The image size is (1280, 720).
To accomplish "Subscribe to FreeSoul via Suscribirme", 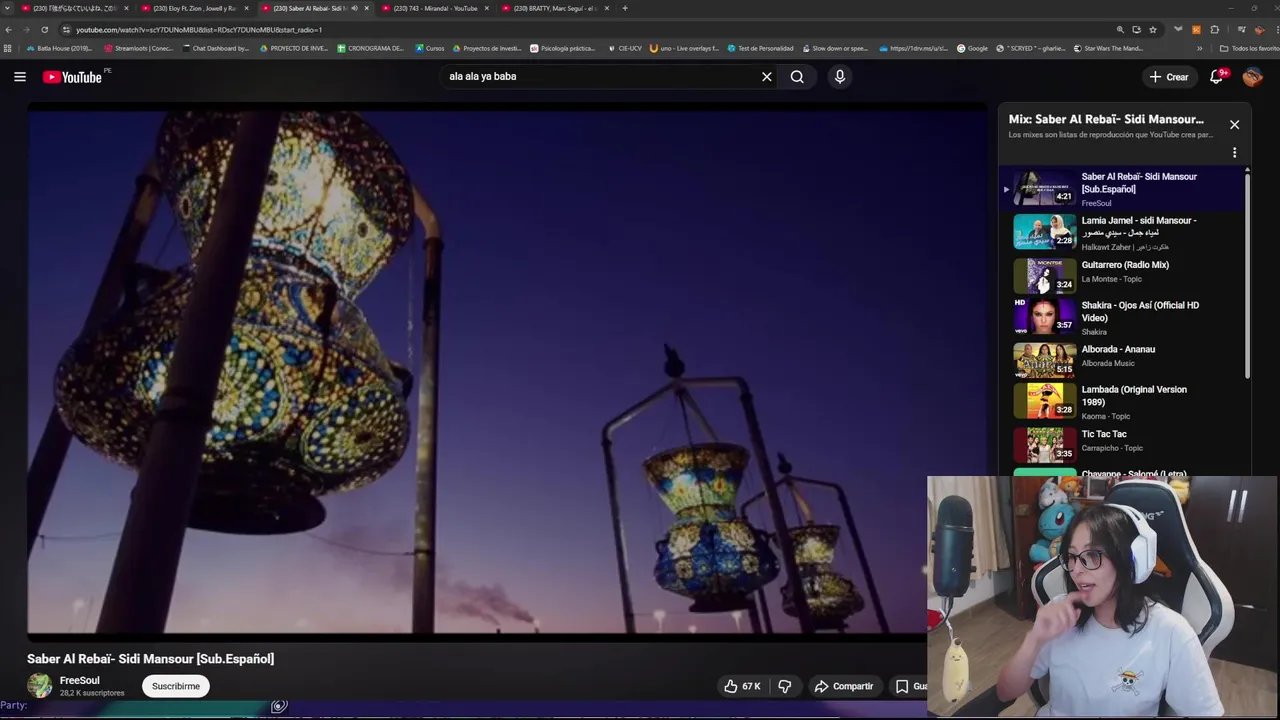I will pos(176,686).
